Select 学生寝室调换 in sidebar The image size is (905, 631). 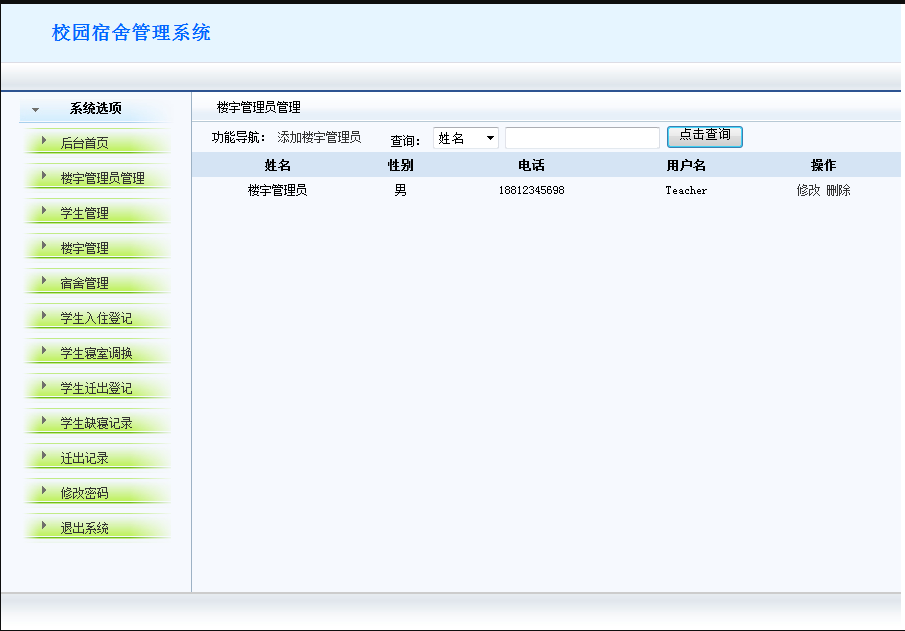(x=96, y=353)
